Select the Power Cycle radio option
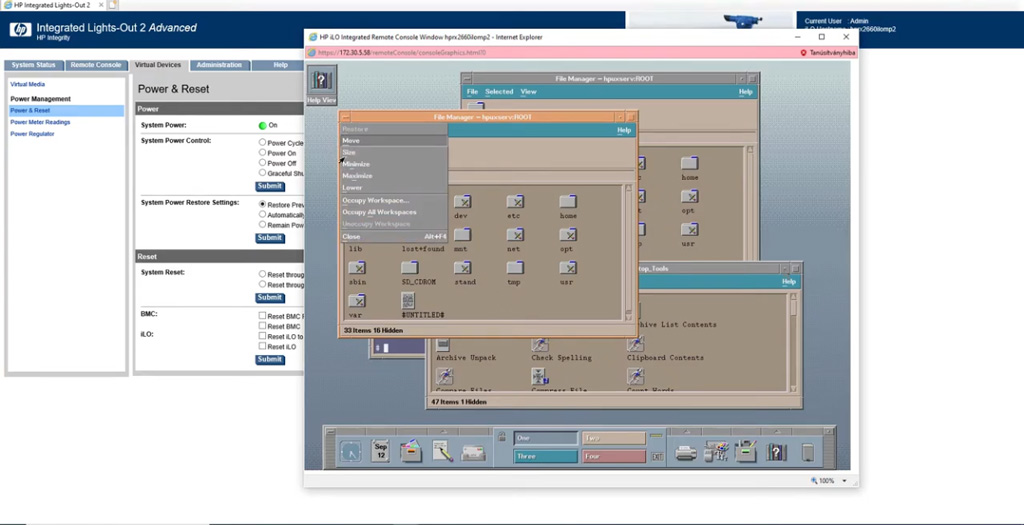1024x525 pixels. 262,143
